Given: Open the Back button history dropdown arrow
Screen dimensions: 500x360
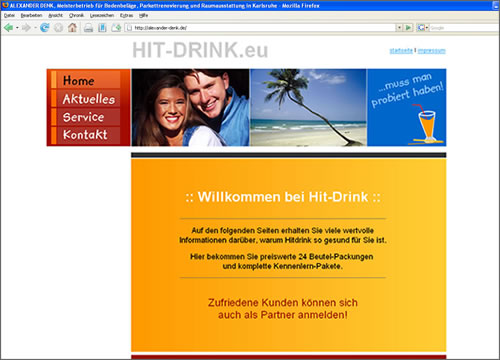Looking at the screenshot, I should 17,28.
